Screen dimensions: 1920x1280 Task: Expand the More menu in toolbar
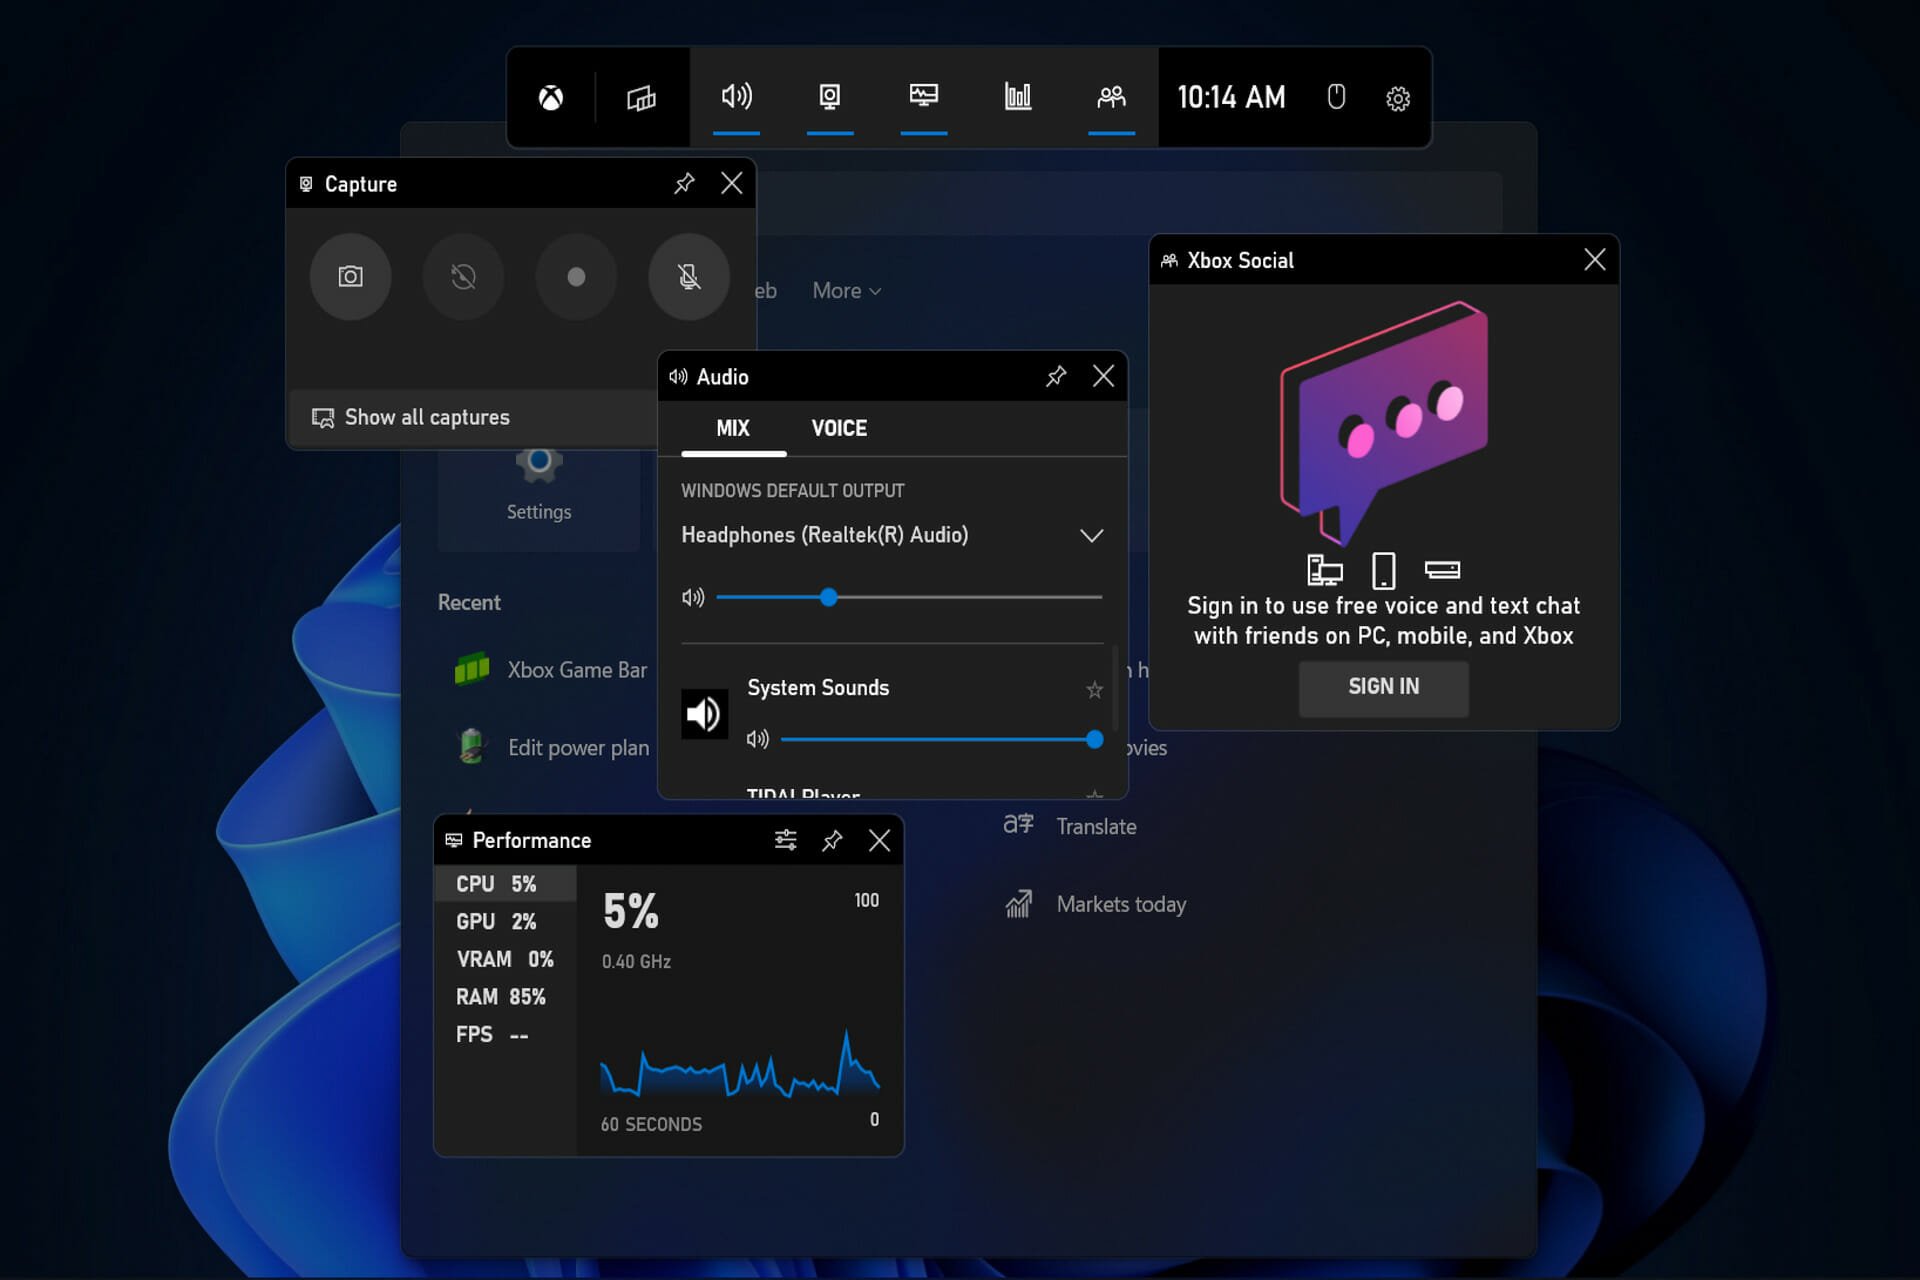(x=843, y=290)
